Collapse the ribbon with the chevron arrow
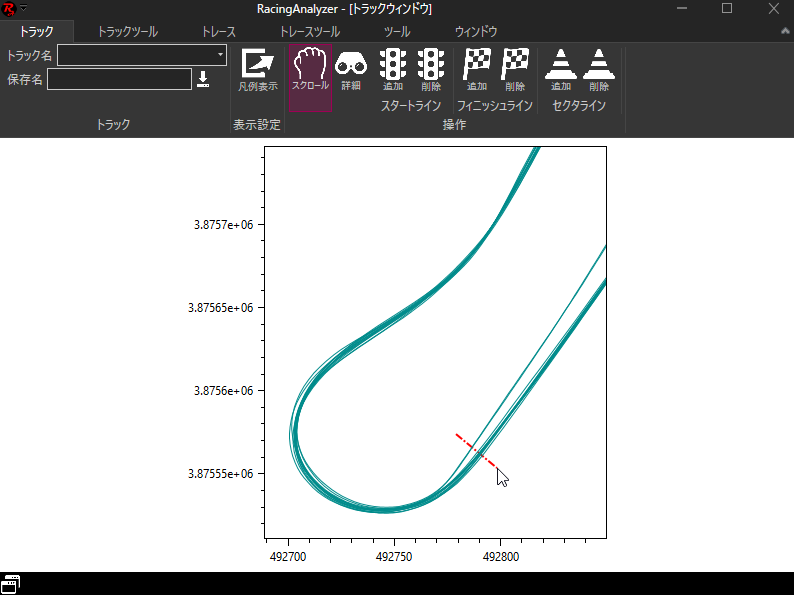794x595 pixels. click(x=785, y=32)
